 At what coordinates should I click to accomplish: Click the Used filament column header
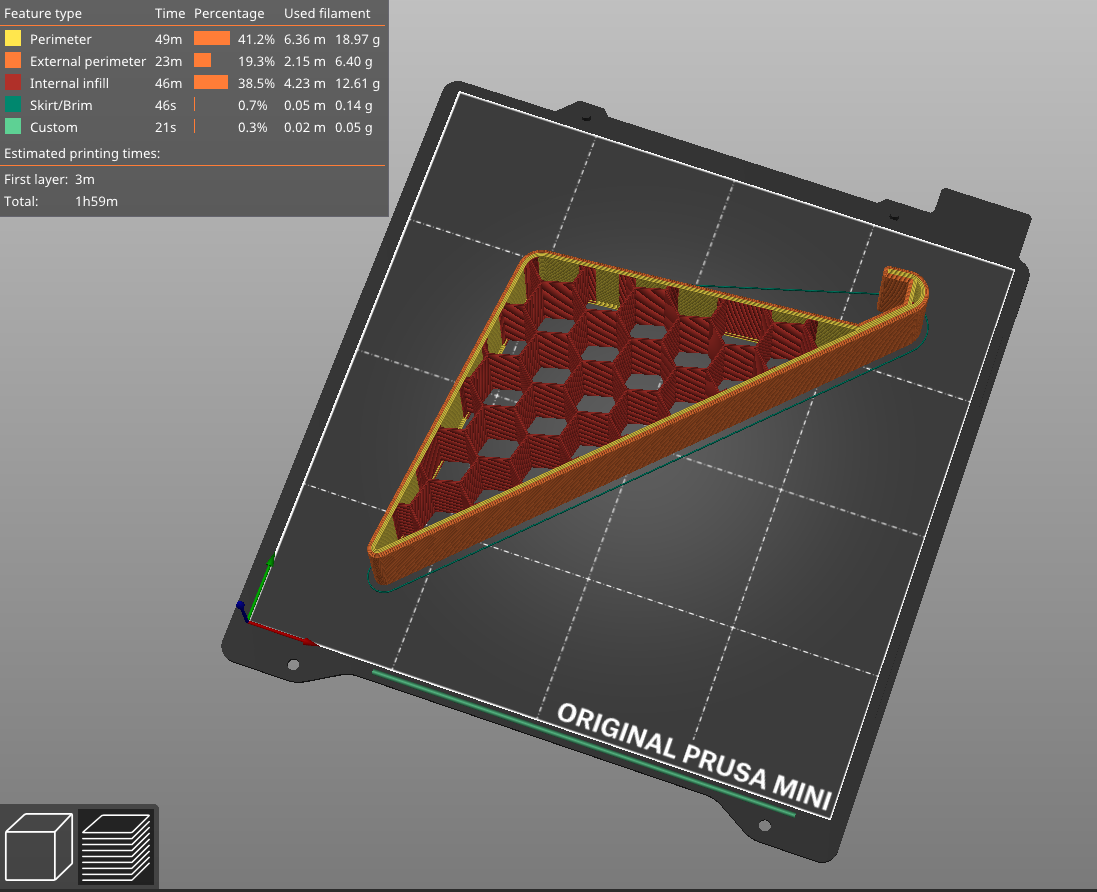[x=327, y=14]
